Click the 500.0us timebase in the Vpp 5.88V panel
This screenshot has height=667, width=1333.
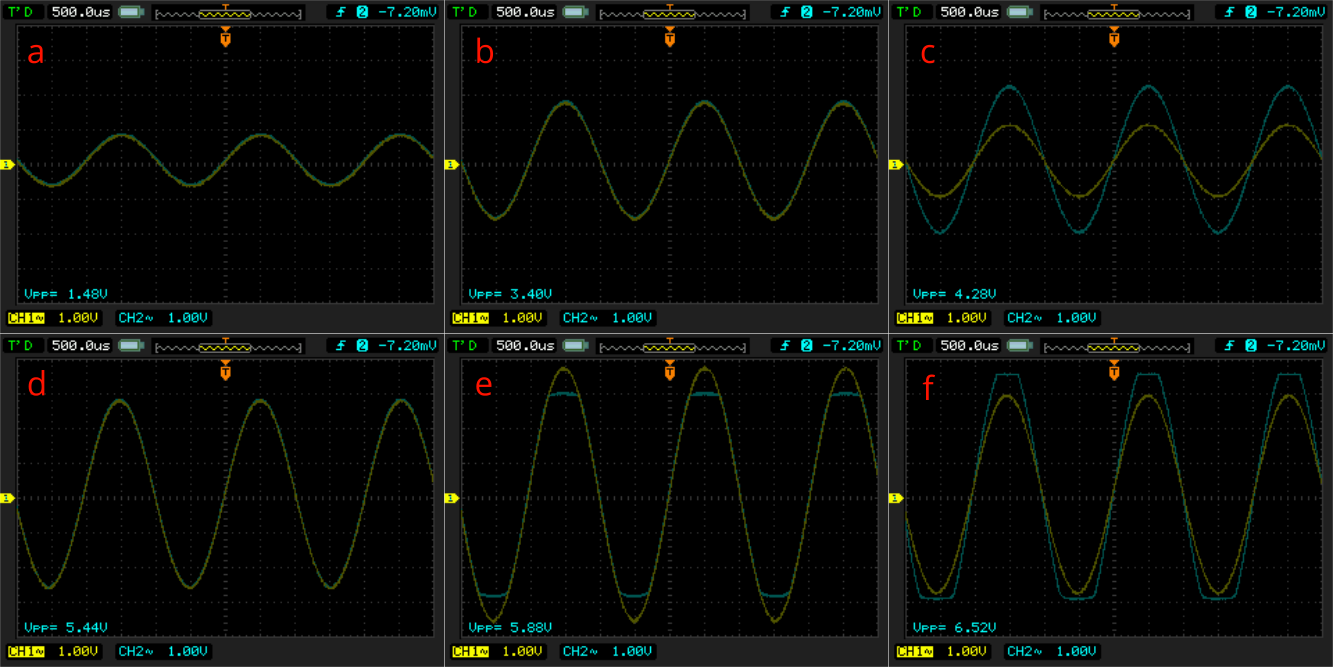tap(525, 346)
